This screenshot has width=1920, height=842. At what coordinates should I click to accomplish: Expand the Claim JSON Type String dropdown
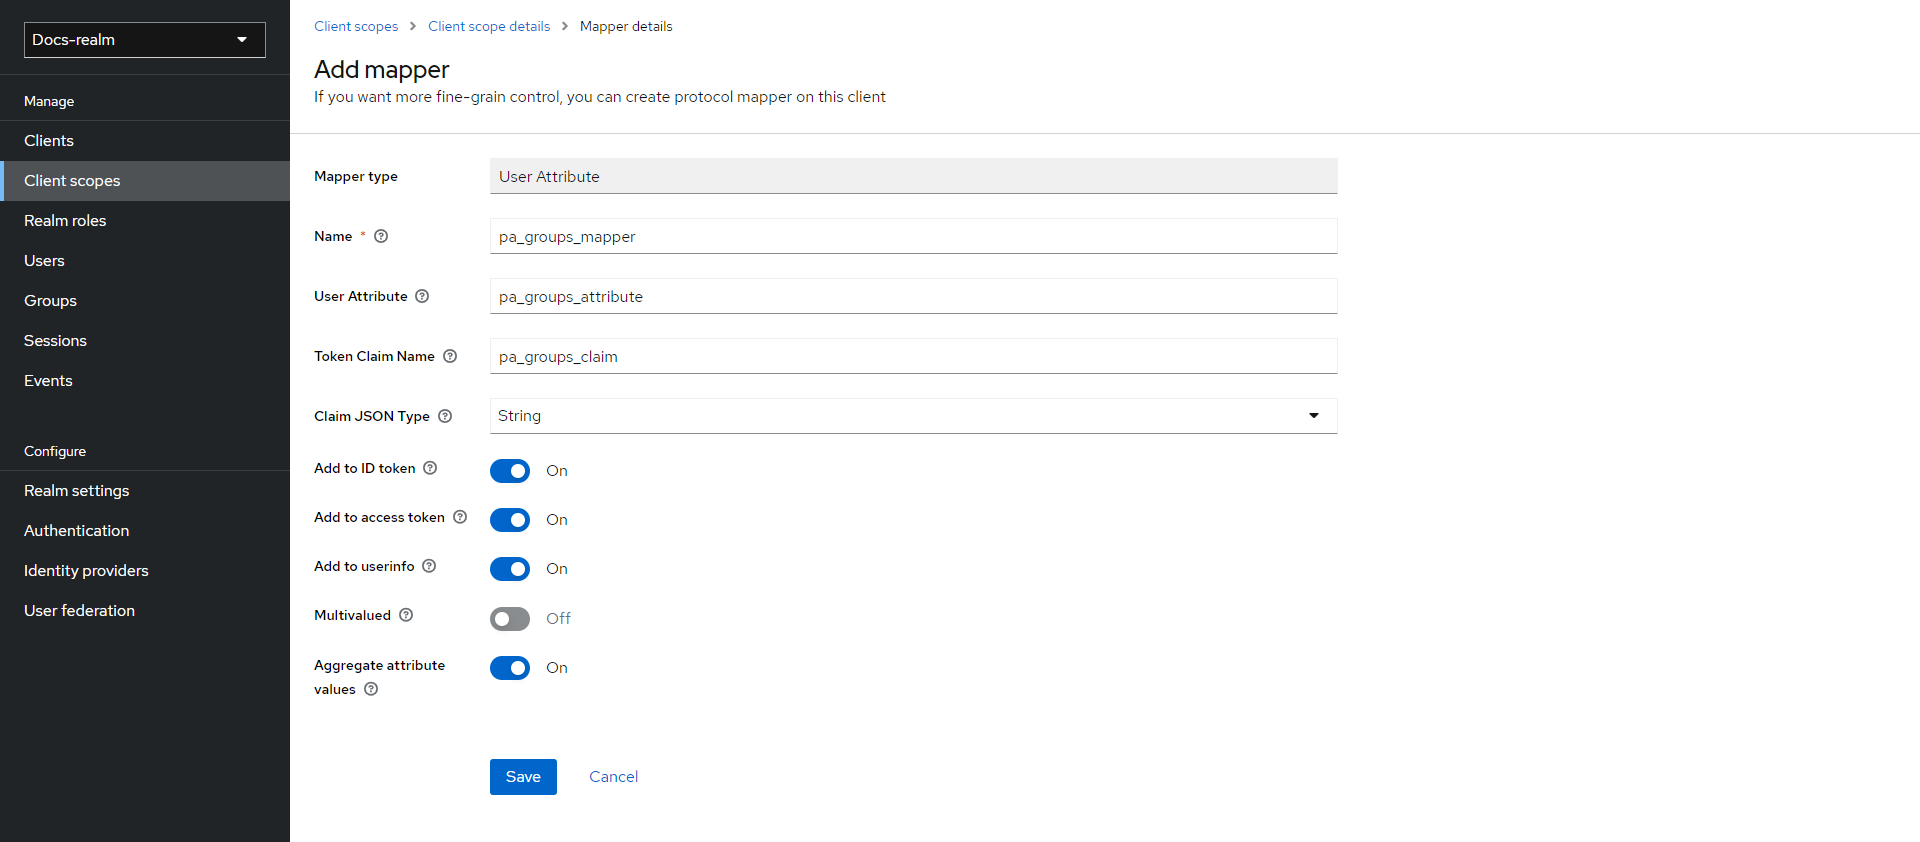click(913, 416)
